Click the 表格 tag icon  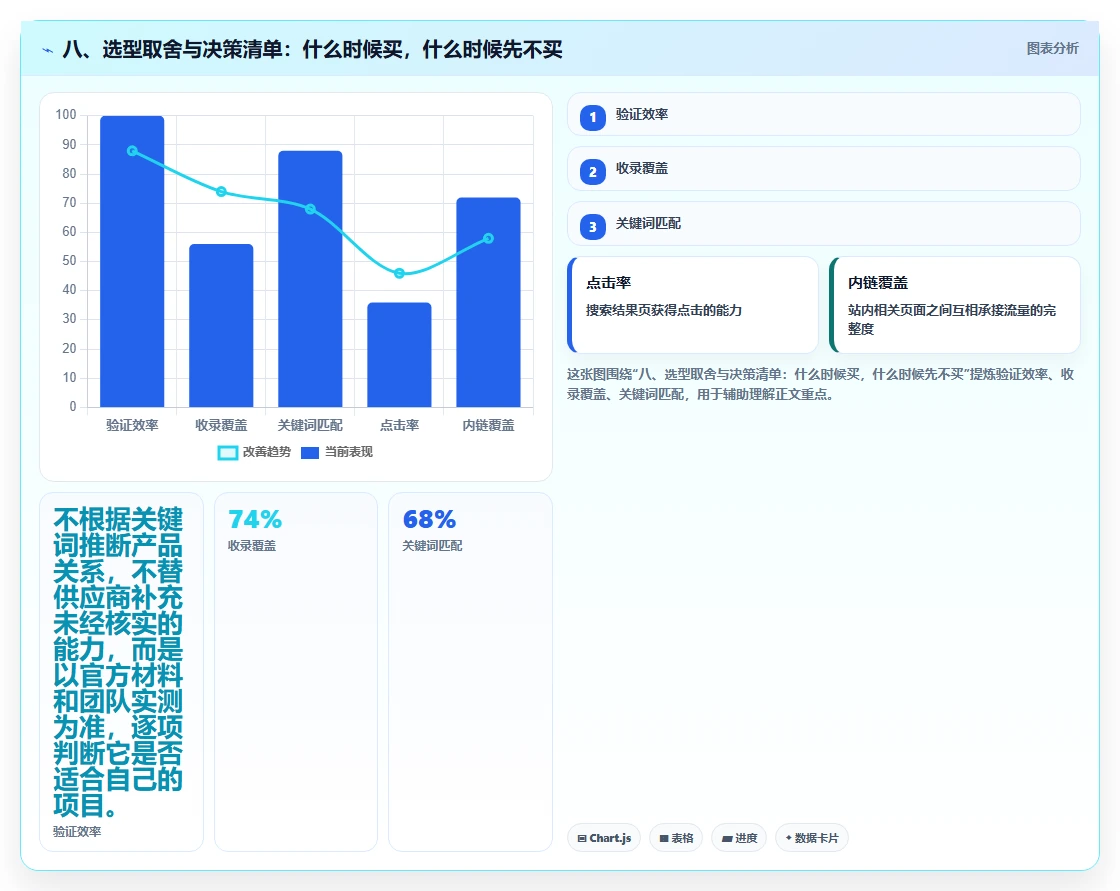[x=664, y=838]
